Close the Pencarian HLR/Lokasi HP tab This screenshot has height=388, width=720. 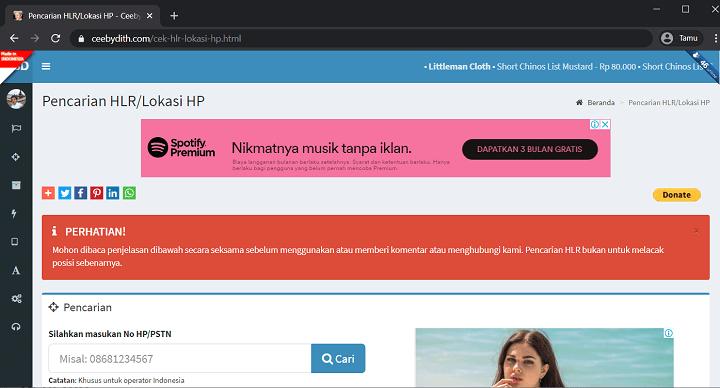coord(150,16)
